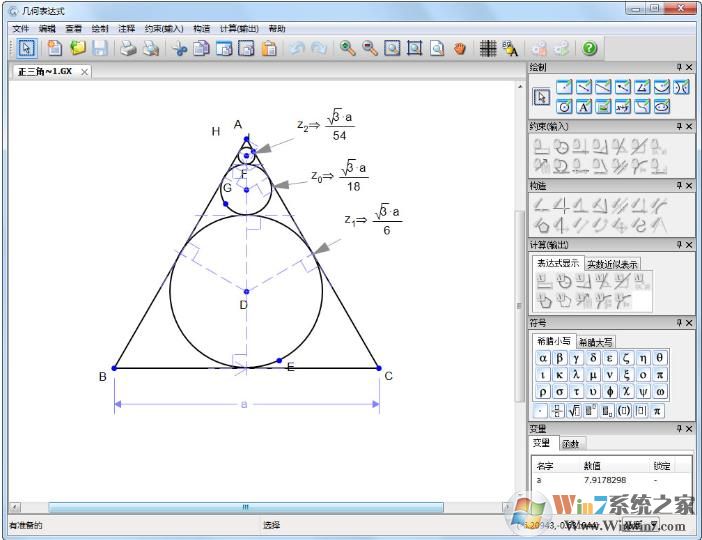Image resolution: width=702 pixels, height=540 pixels.
Task: Print the drawing with printer icon
Action: 128,48
